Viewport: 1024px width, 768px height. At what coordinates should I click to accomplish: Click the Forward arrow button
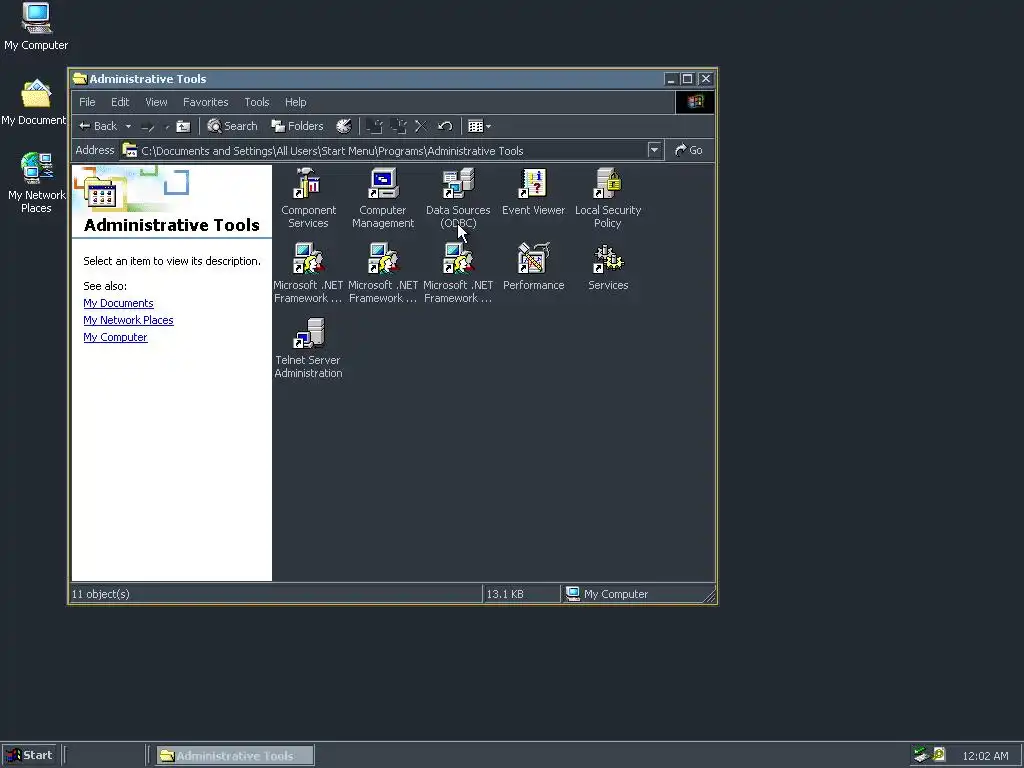pyautogui.click(x=148, y=127)
